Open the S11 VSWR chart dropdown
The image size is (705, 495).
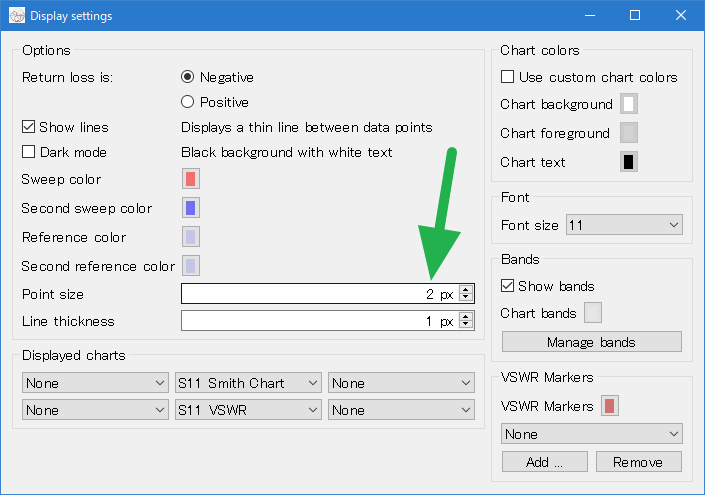pyautogui.click(x=248, y=410)
